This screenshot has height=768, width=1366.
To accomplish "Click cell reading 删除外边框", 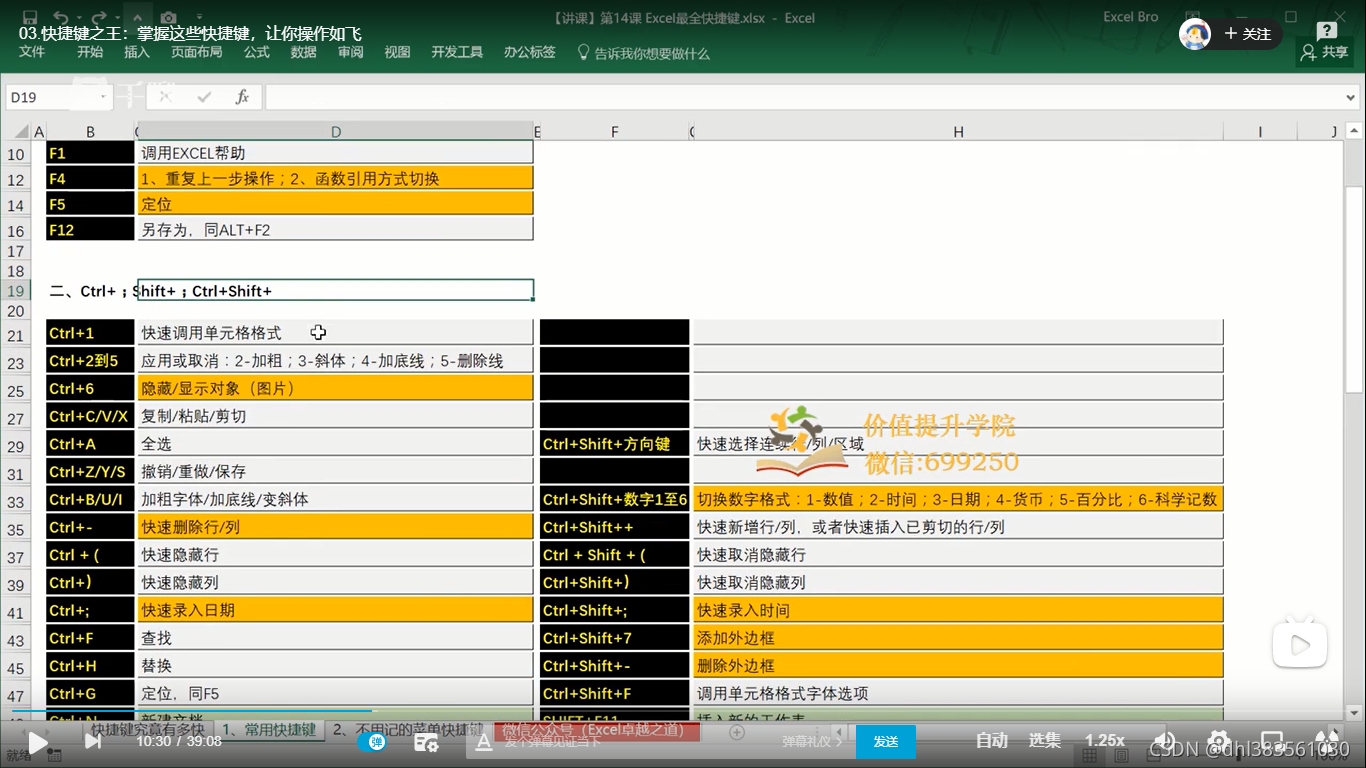I will click(x=958, y=665).
